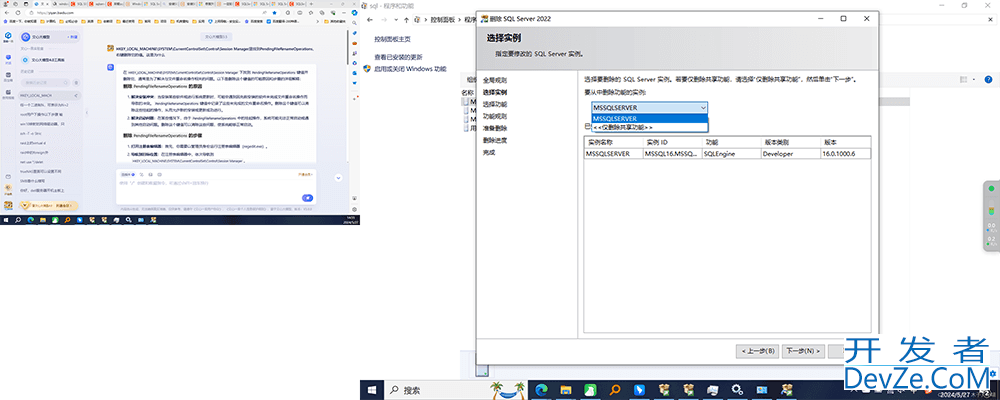The width and height of the screenshot is (1000, 400).
Task: Select the 选择实例 step in wizard sidebar
Action: click(495, 93)
